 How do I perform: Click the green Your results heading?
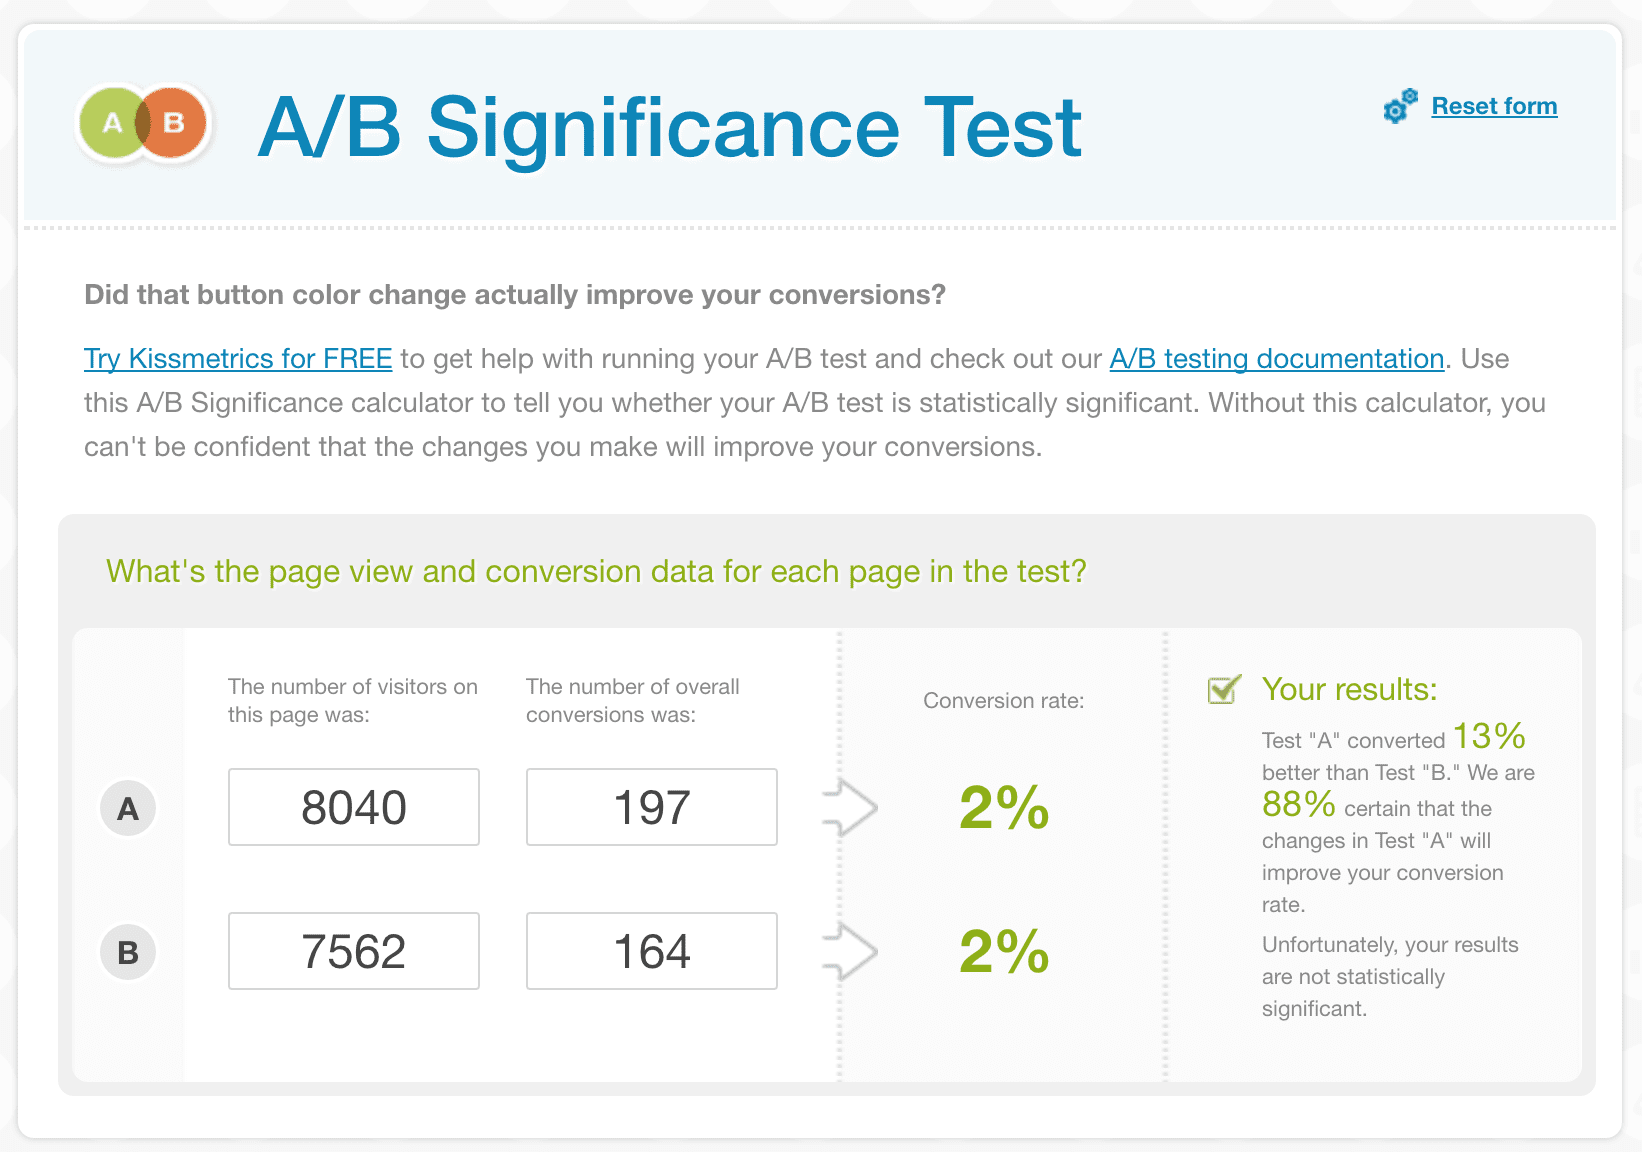tap(1349, 689)
